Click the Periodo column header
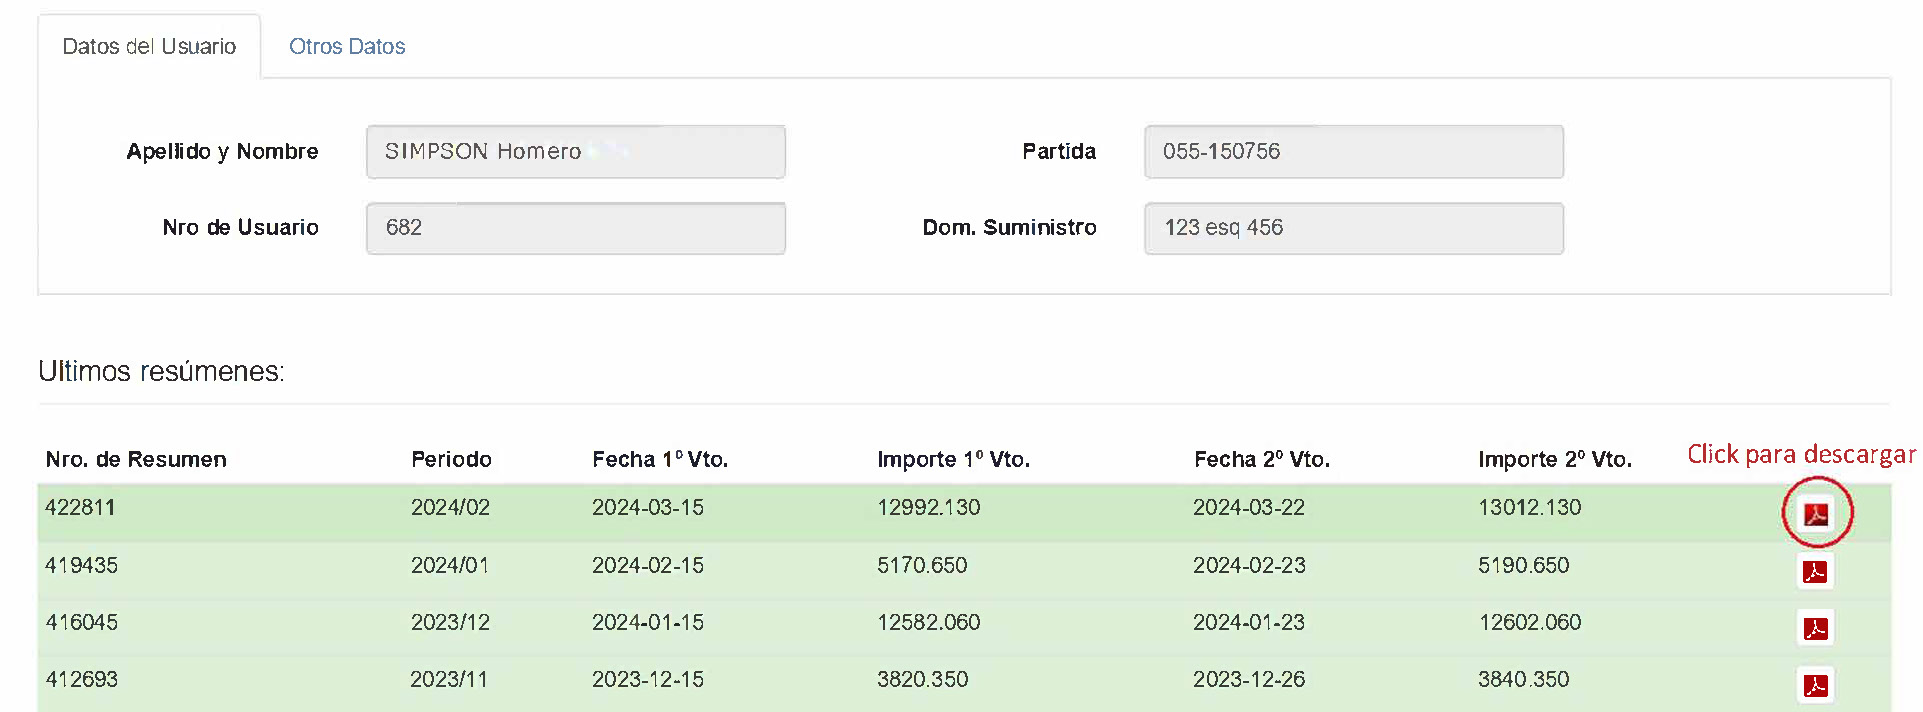Image resolution: width=1923 pixels, height=712 pixels. (x=451, y=459)
